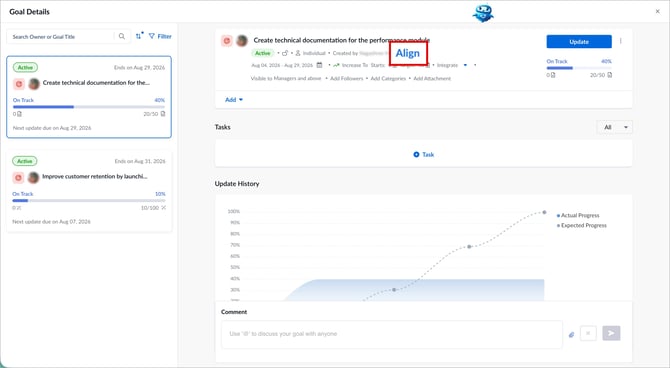Screen dimensions: 670x368
Task: Open the sort order icon
Action: tap(139, 36)
